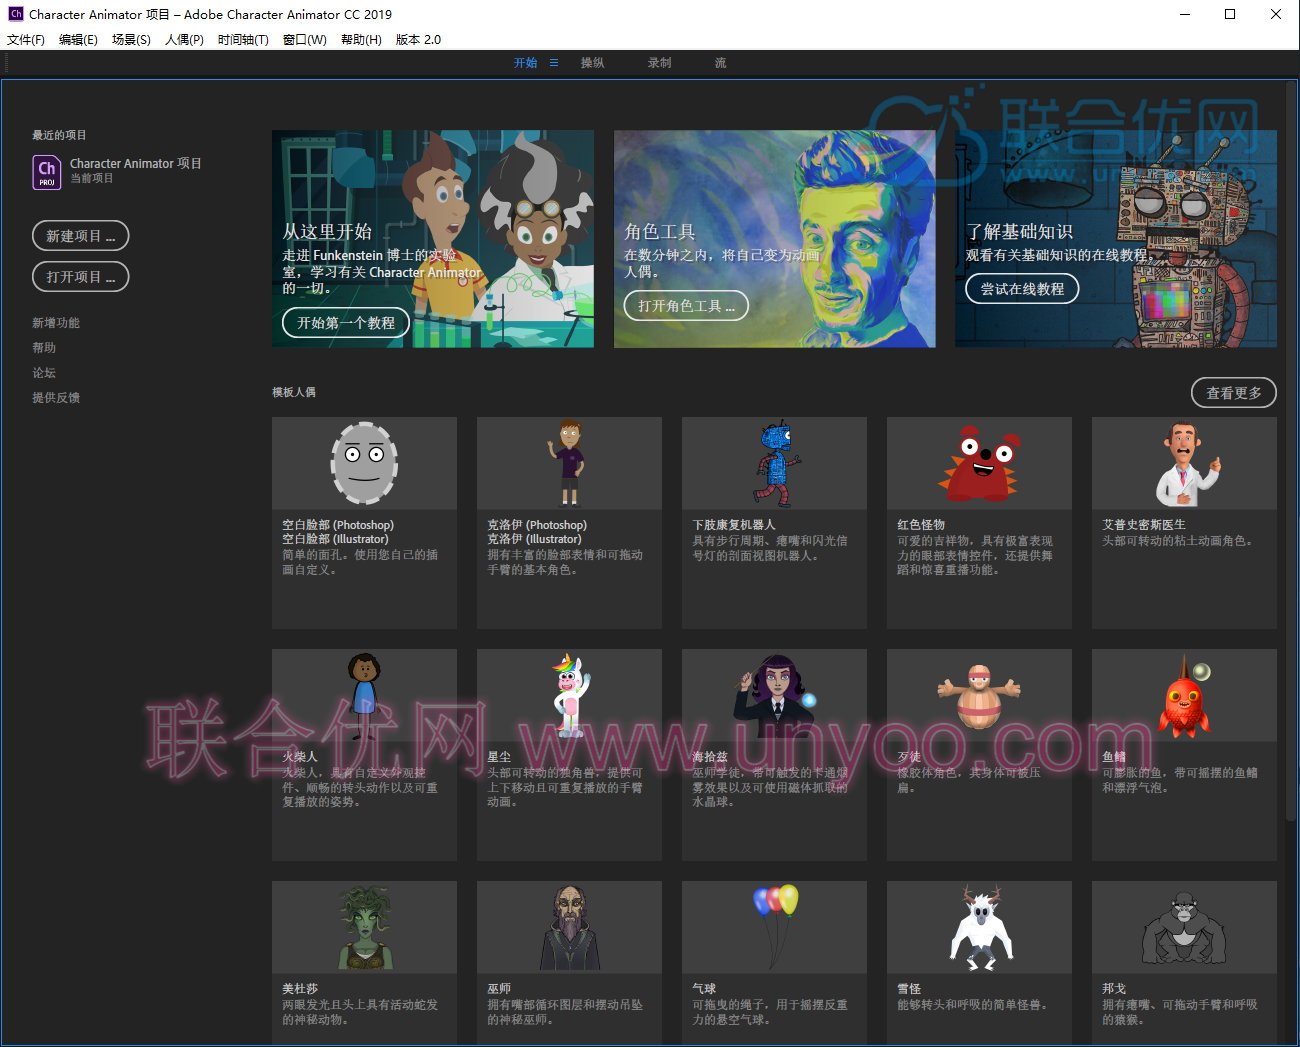Select the fish (鱼鳍) puppet thumbnail

coord(1184,695)
